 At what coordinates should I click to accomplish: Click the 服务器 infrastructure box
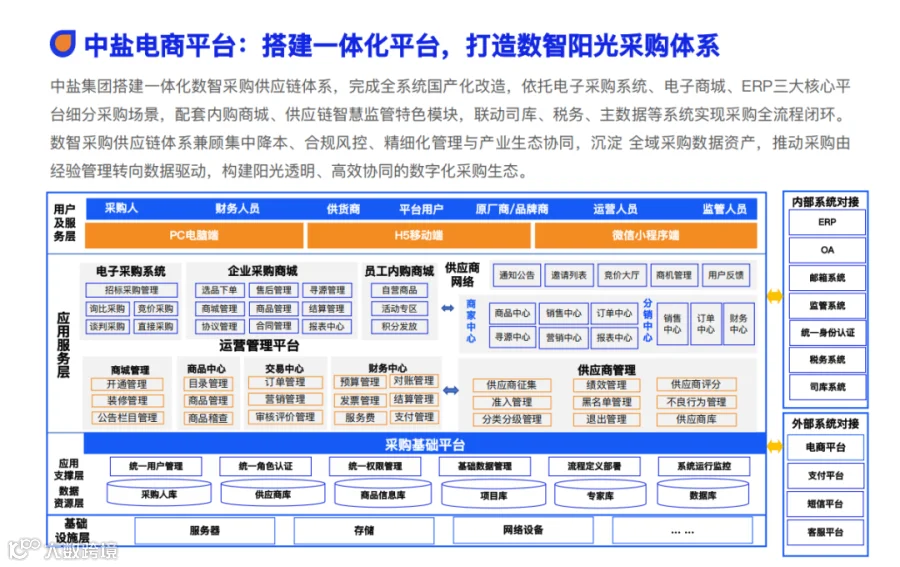coord(205,531)
